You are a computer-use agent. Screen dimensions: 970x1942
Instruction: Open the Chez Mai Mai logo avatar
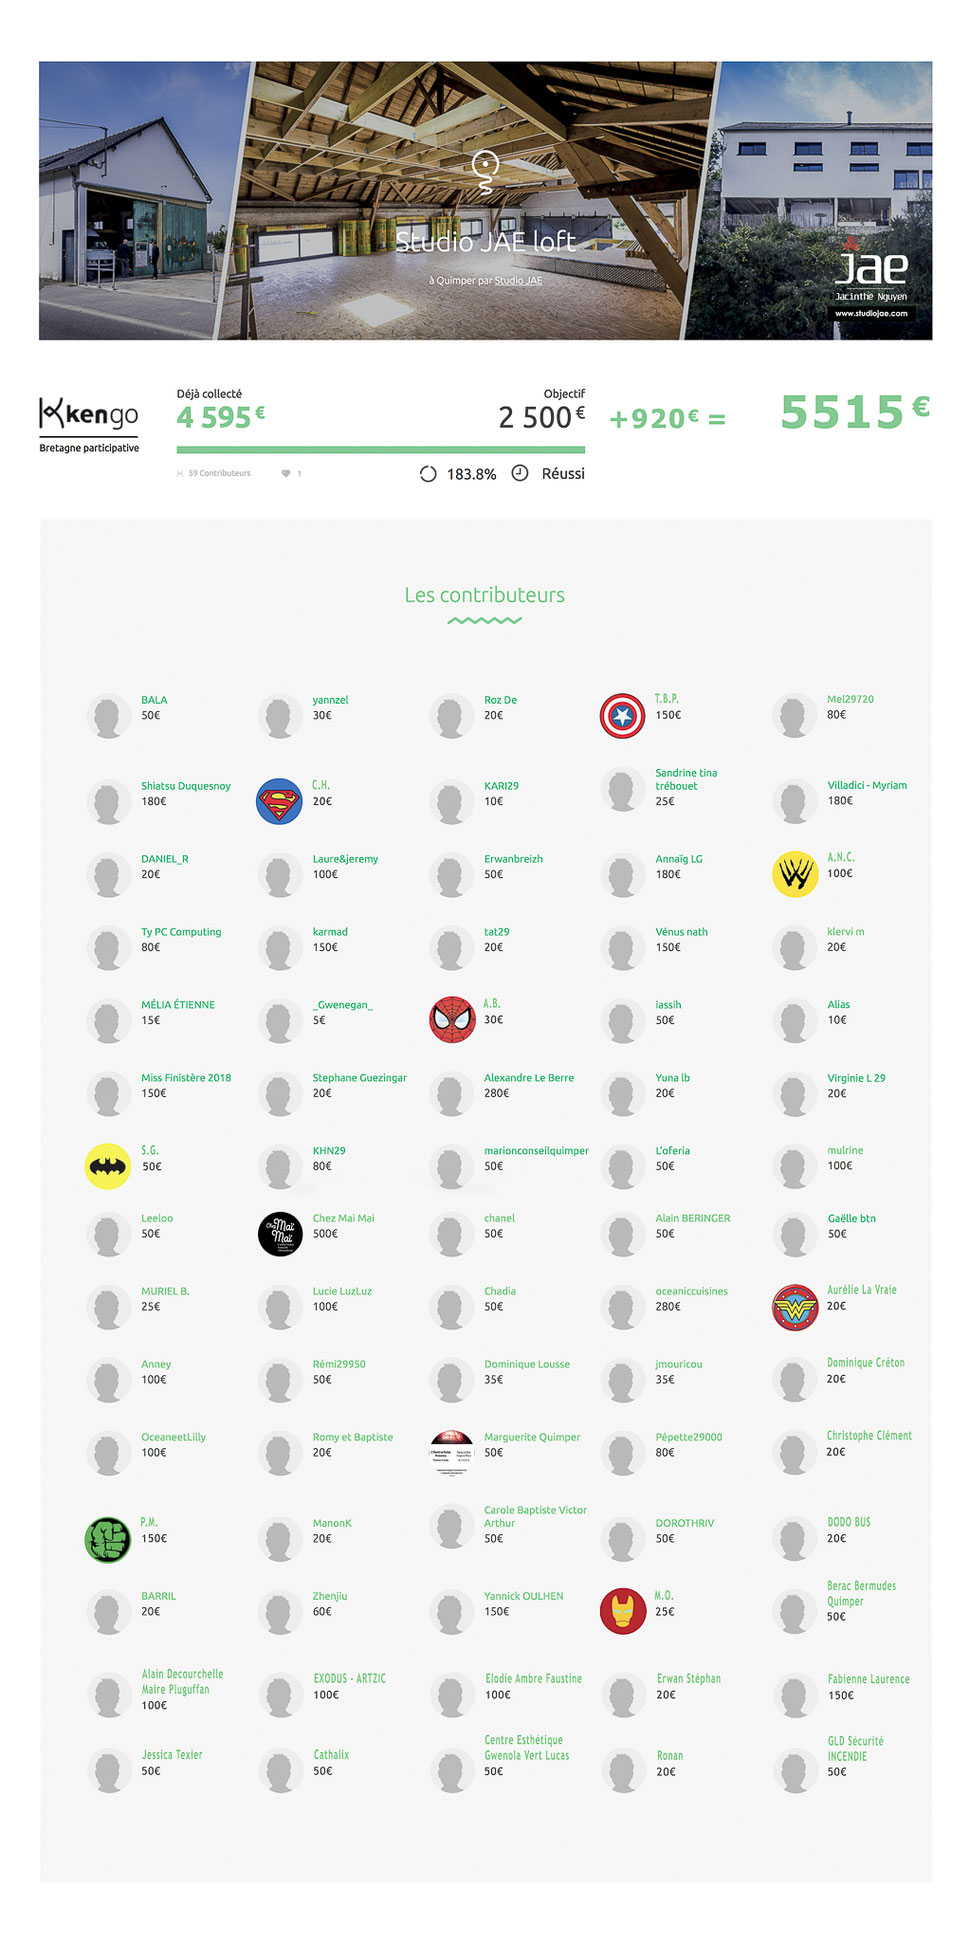pos(280,1234)
